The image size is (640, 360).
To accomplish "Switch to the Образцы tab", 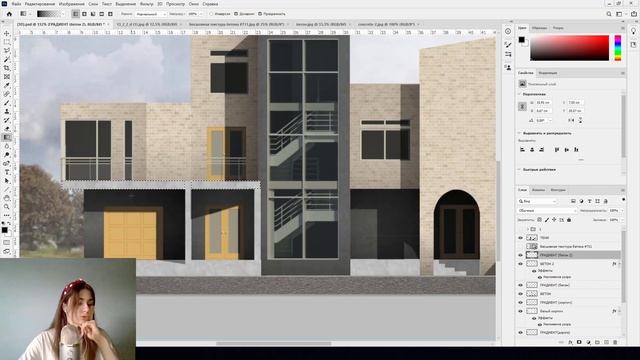I will [539, 28].
